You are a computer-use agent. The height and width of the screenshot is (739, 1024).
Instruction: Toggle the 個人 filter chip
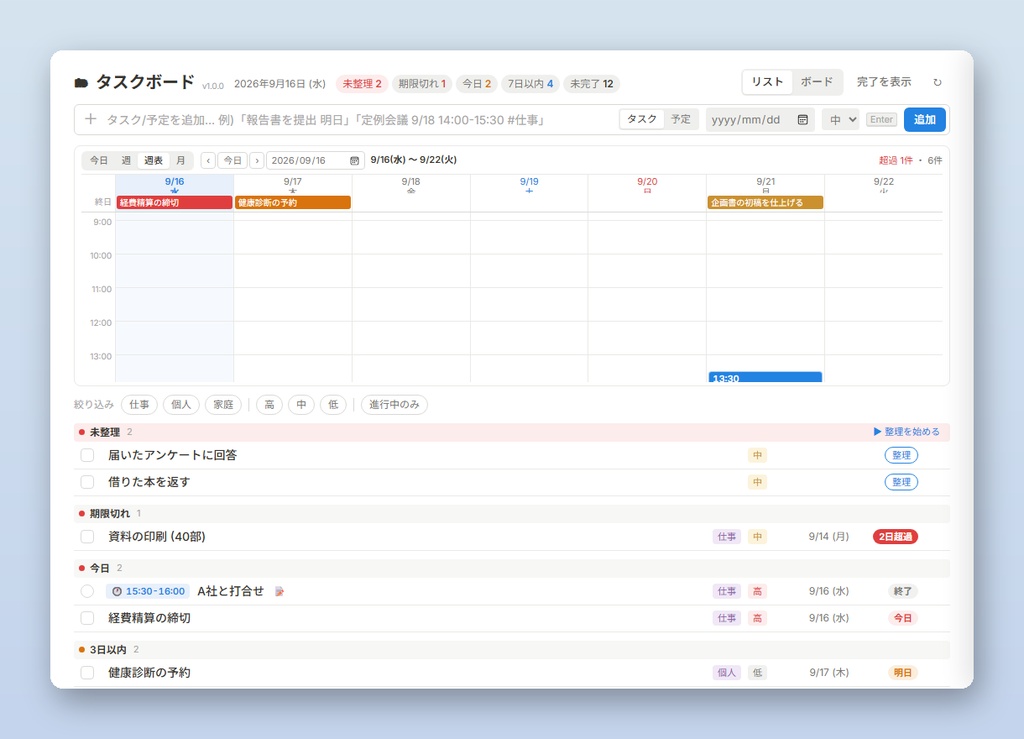tap(181, 405)
